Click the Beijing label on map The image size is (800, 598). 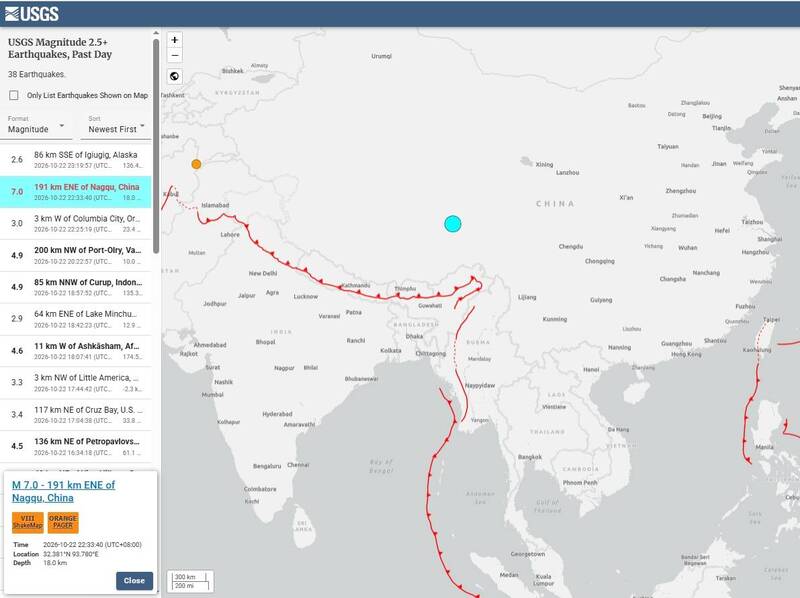coord(712,116)
